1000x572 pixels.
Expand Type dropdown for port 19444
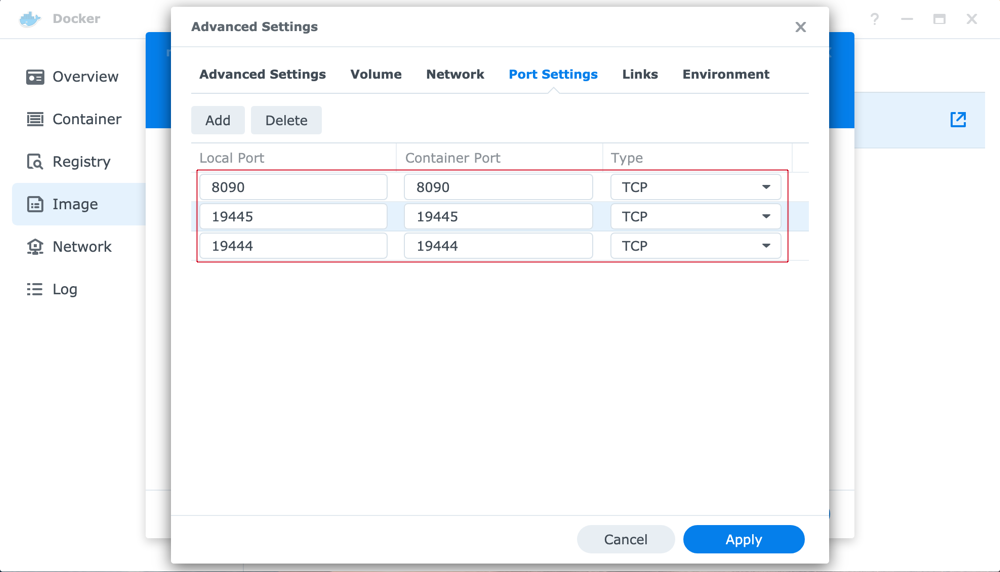click(x=695, y=246)
